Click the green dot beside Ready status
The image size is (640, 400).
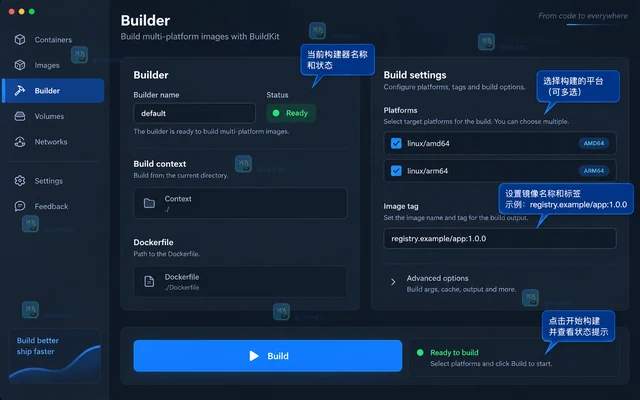click(276, 113)
